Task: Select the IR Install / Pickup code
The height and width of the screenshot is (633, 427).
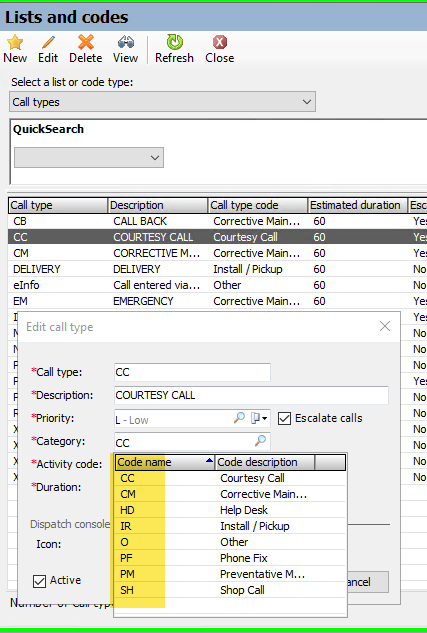Action: click(230, 526)
